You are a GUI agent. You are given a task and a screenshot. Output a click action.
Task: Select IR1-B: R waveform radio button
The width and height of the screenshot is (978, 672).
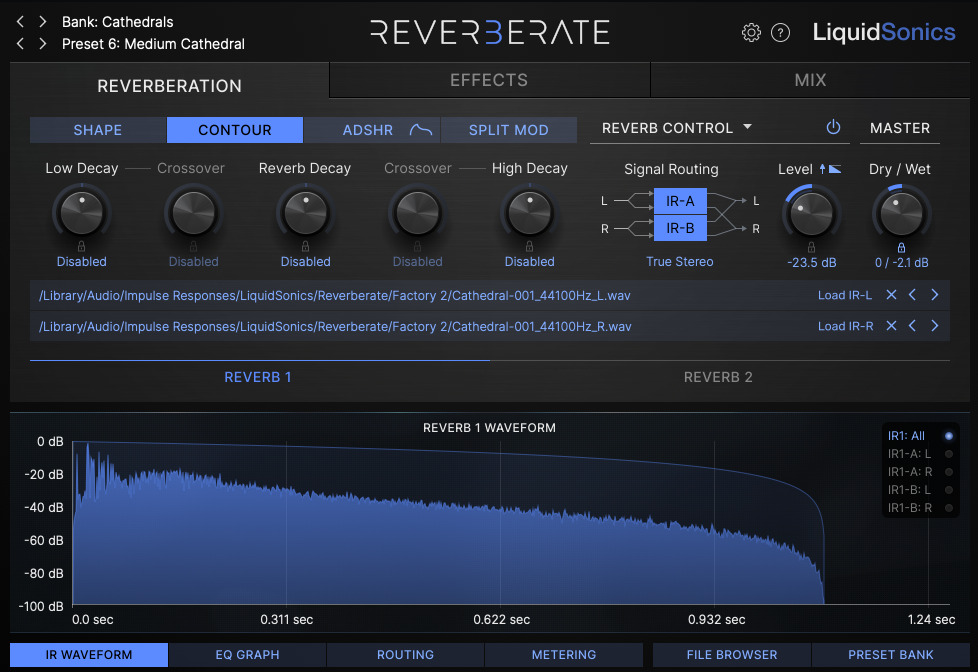coord(949,508)
